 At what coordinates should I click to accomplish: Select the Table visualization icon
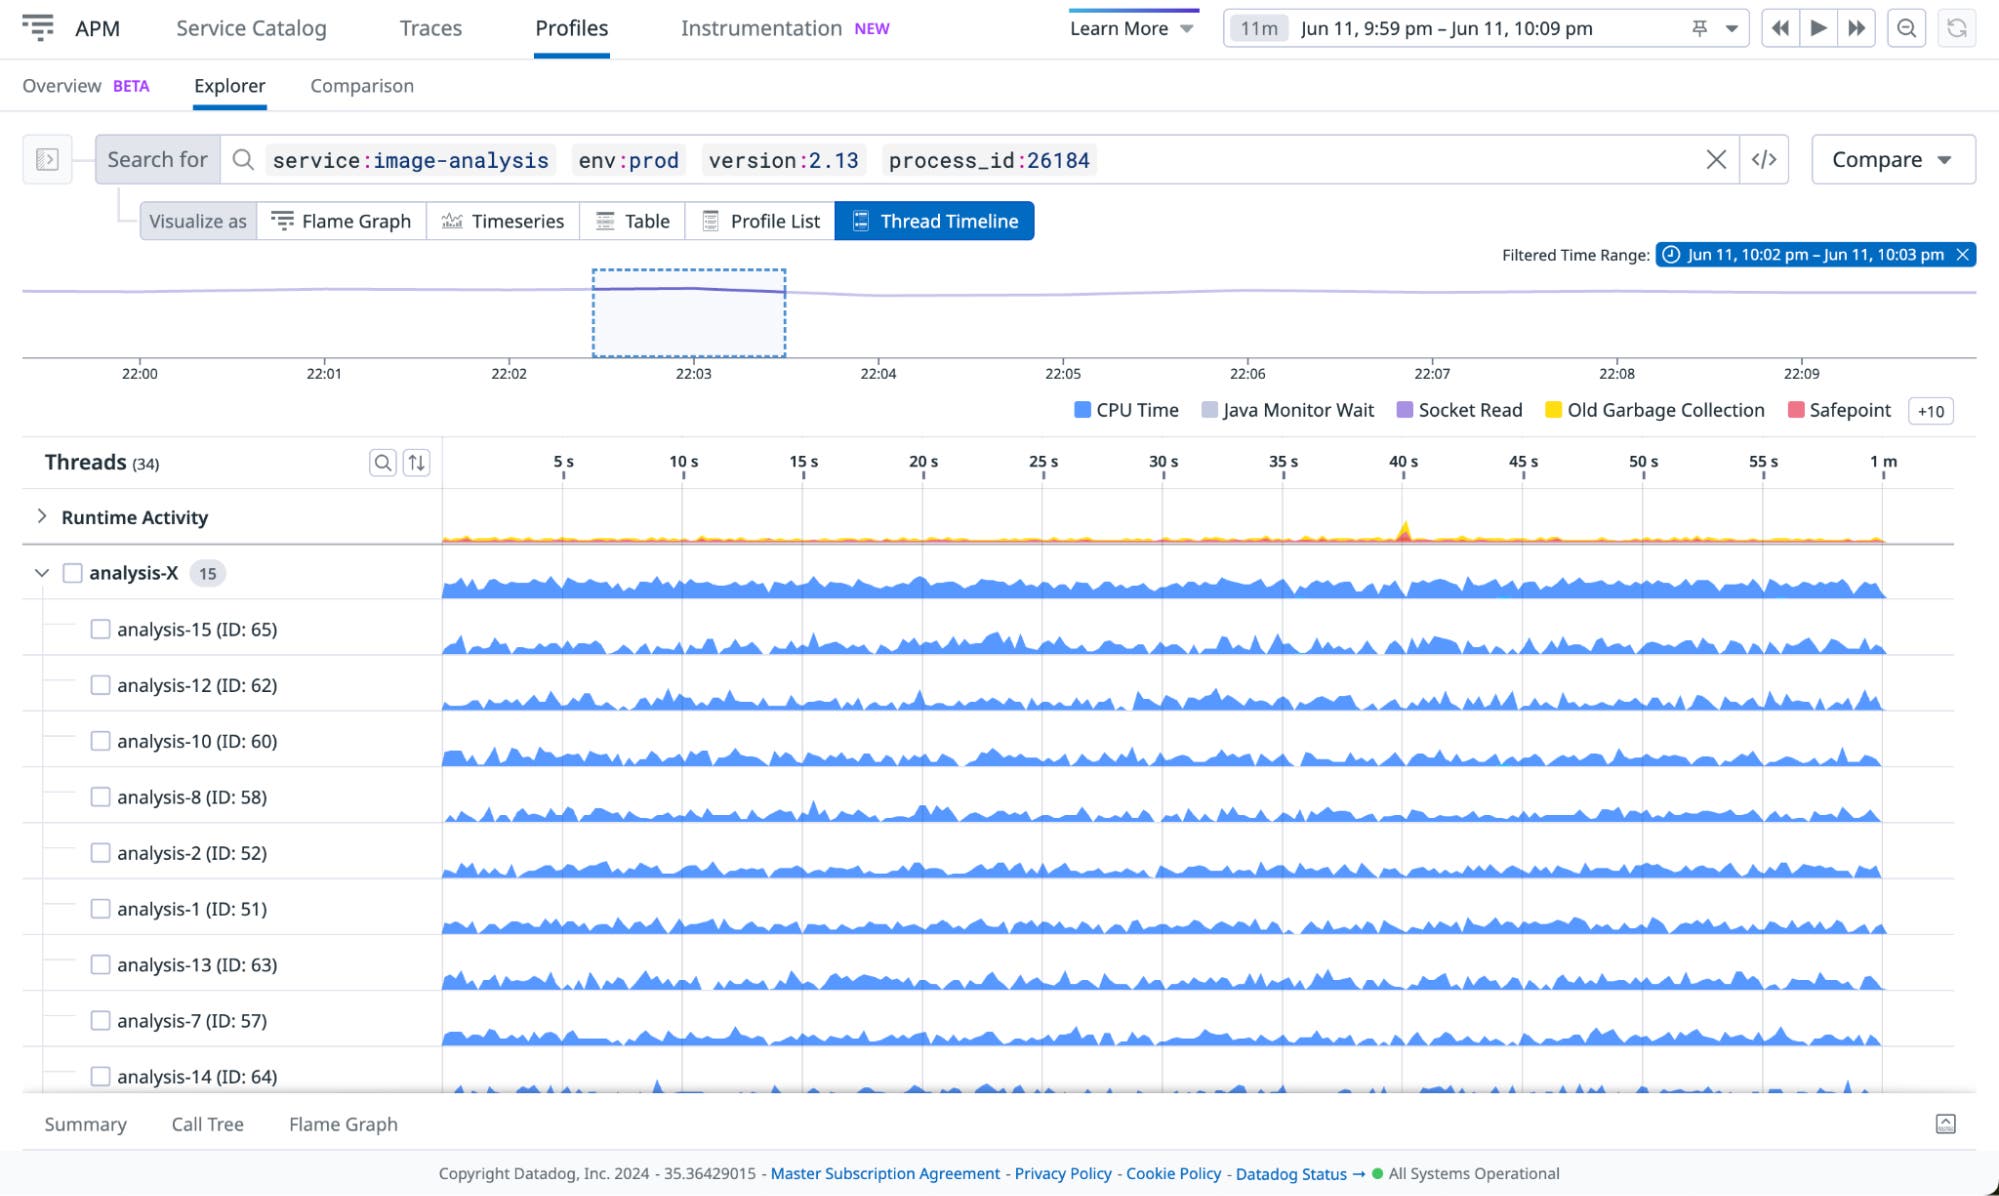(606, 221)
